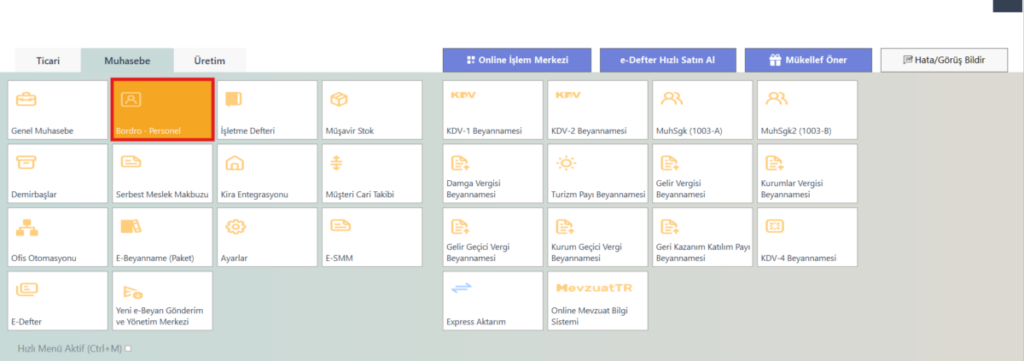Viewport: 1024px width, 361px height.
Task: Open the Kira Entegrasyonu tile
Action: [267, 174]
